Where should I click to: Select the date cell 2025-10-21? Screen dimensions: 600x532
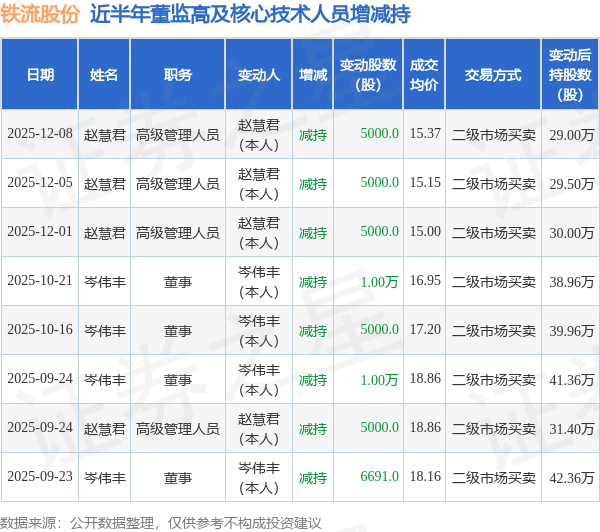coord(40,281)
